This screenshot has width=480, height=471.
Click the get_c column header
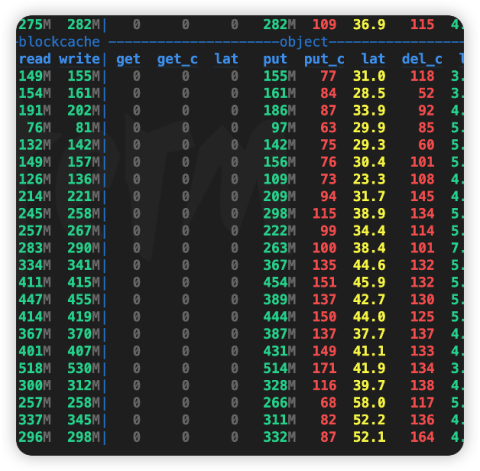pos(177,60)
